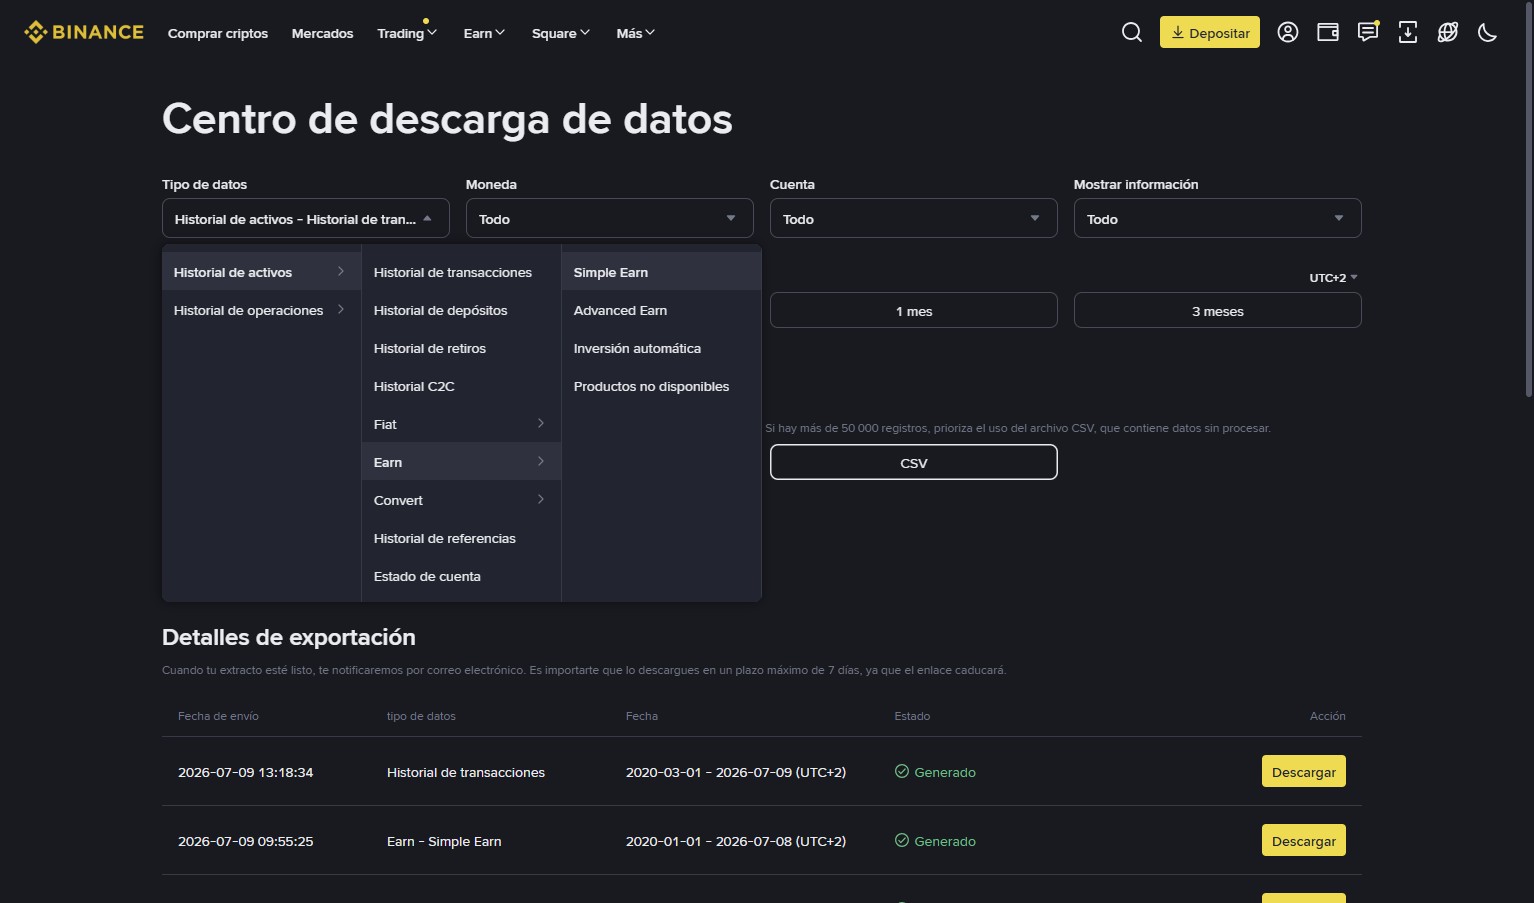This screenshot has height=903, width=1534.
Task: Download the Earn - Simple Earn export
Action: pos(1304,840)
